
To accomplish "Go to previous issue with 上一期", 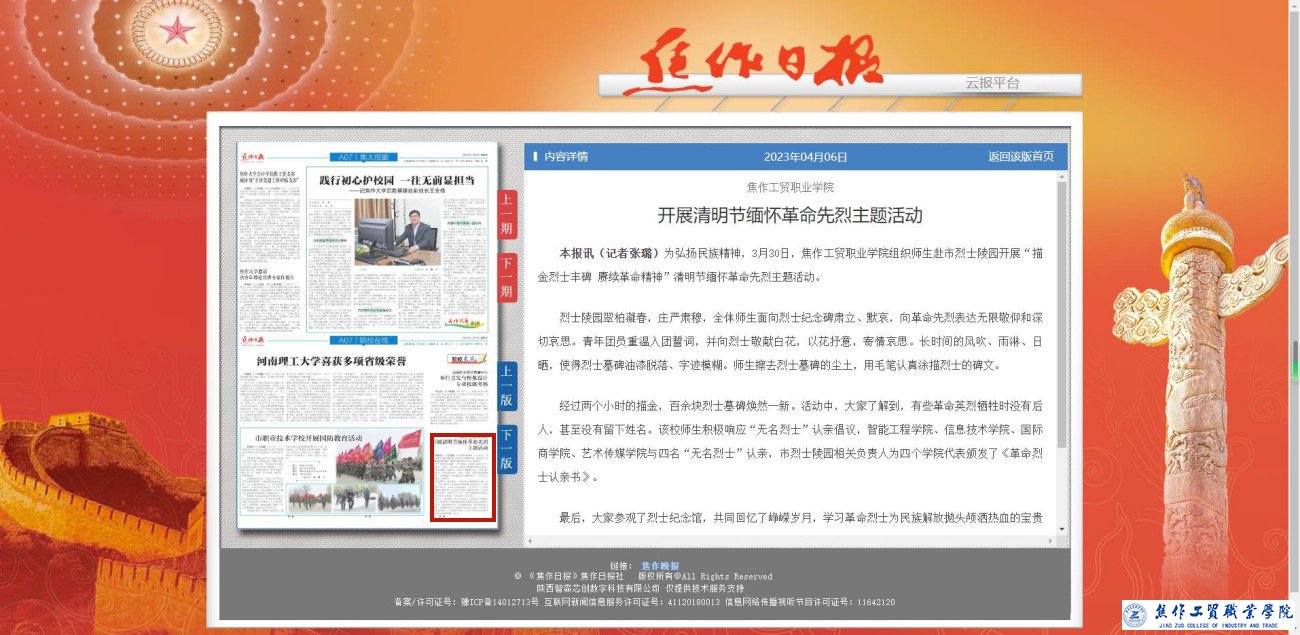I will point(507,215).
